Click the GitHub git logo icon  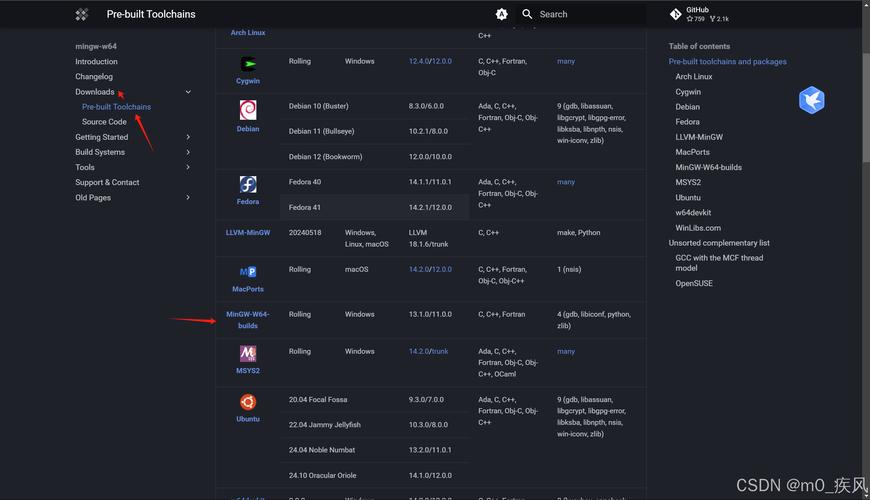675,14
